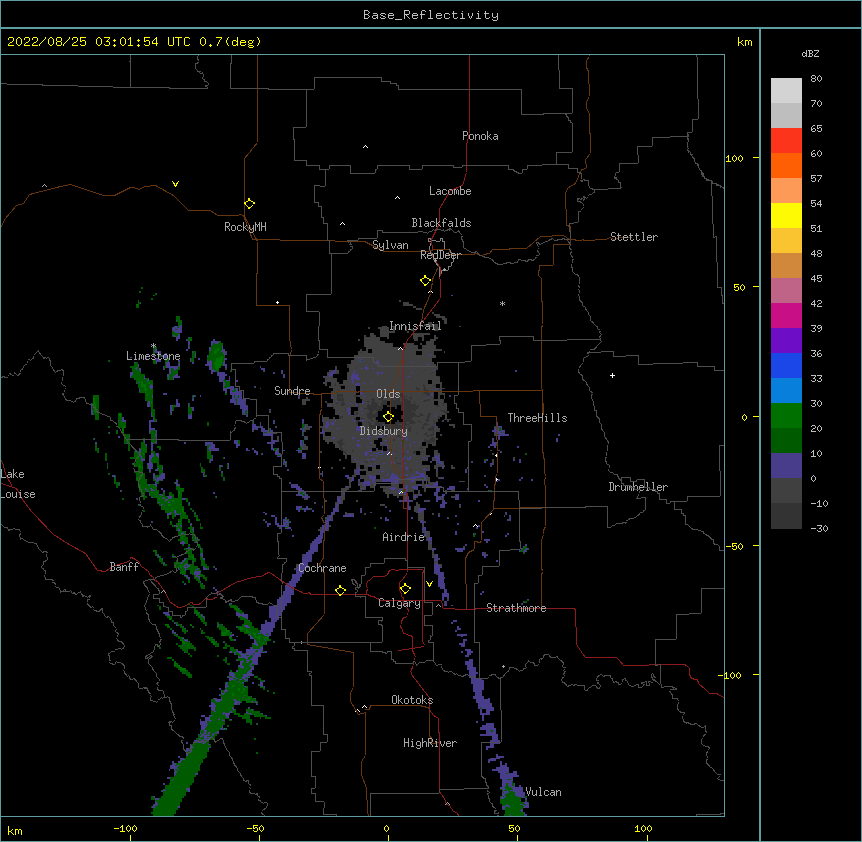
Task: Click the Airdrie label
Action: point(403,537)
